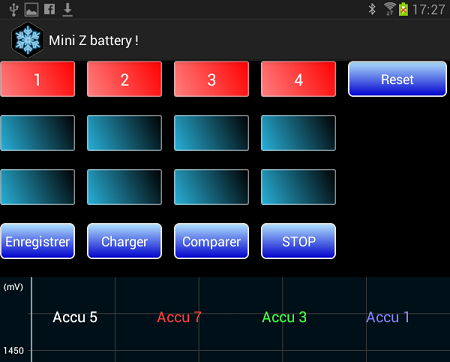The width and height of the screenshot is (450, 362).
Task: Tap the USB connection status icon
Action: pyautogui.click(x=14, y=10)
